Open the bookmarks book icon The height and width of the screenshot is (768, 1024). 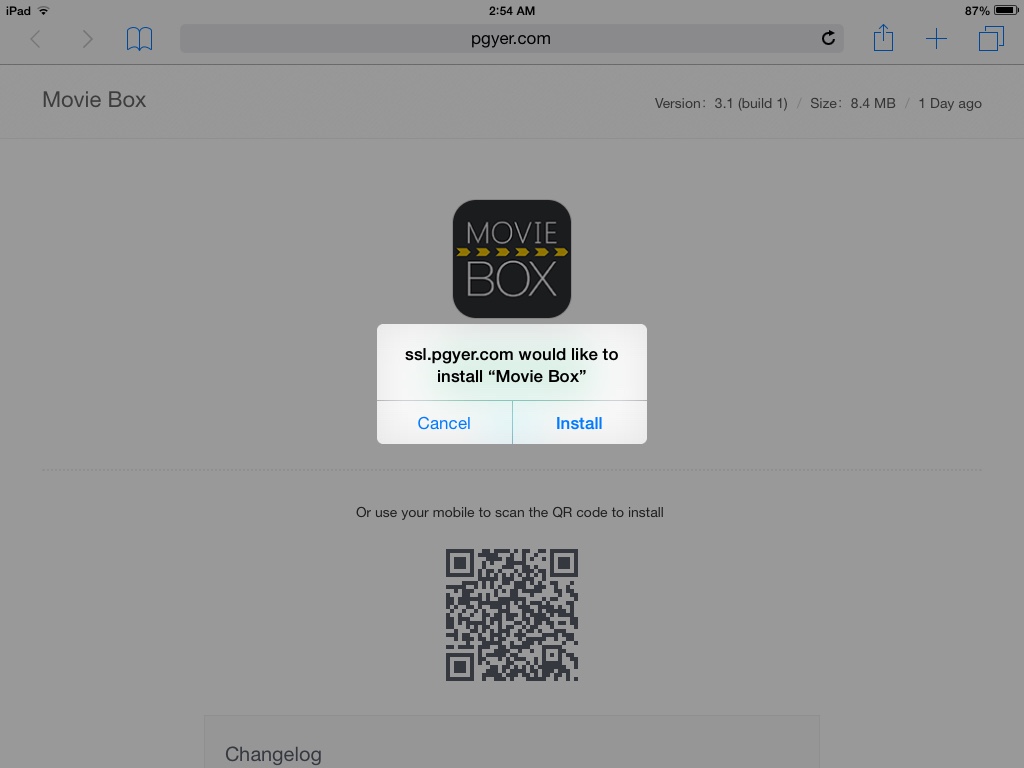139,39
